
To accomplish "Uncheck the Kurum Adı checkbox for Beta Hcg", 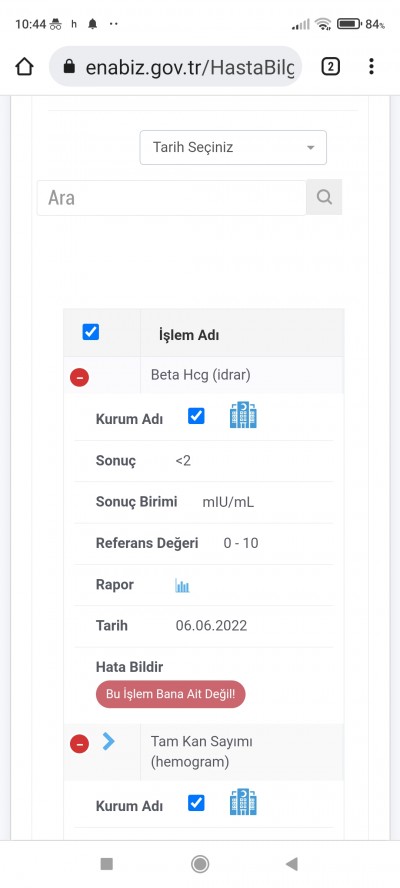I will pos(196,416).
